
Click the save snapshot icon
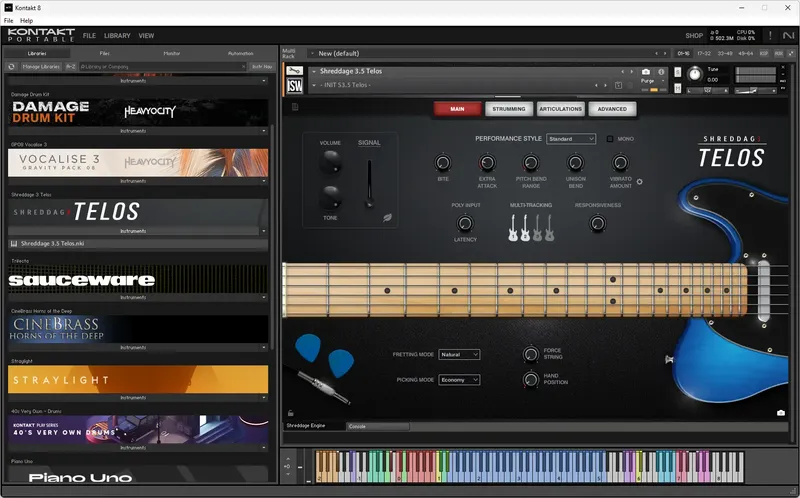618,85
